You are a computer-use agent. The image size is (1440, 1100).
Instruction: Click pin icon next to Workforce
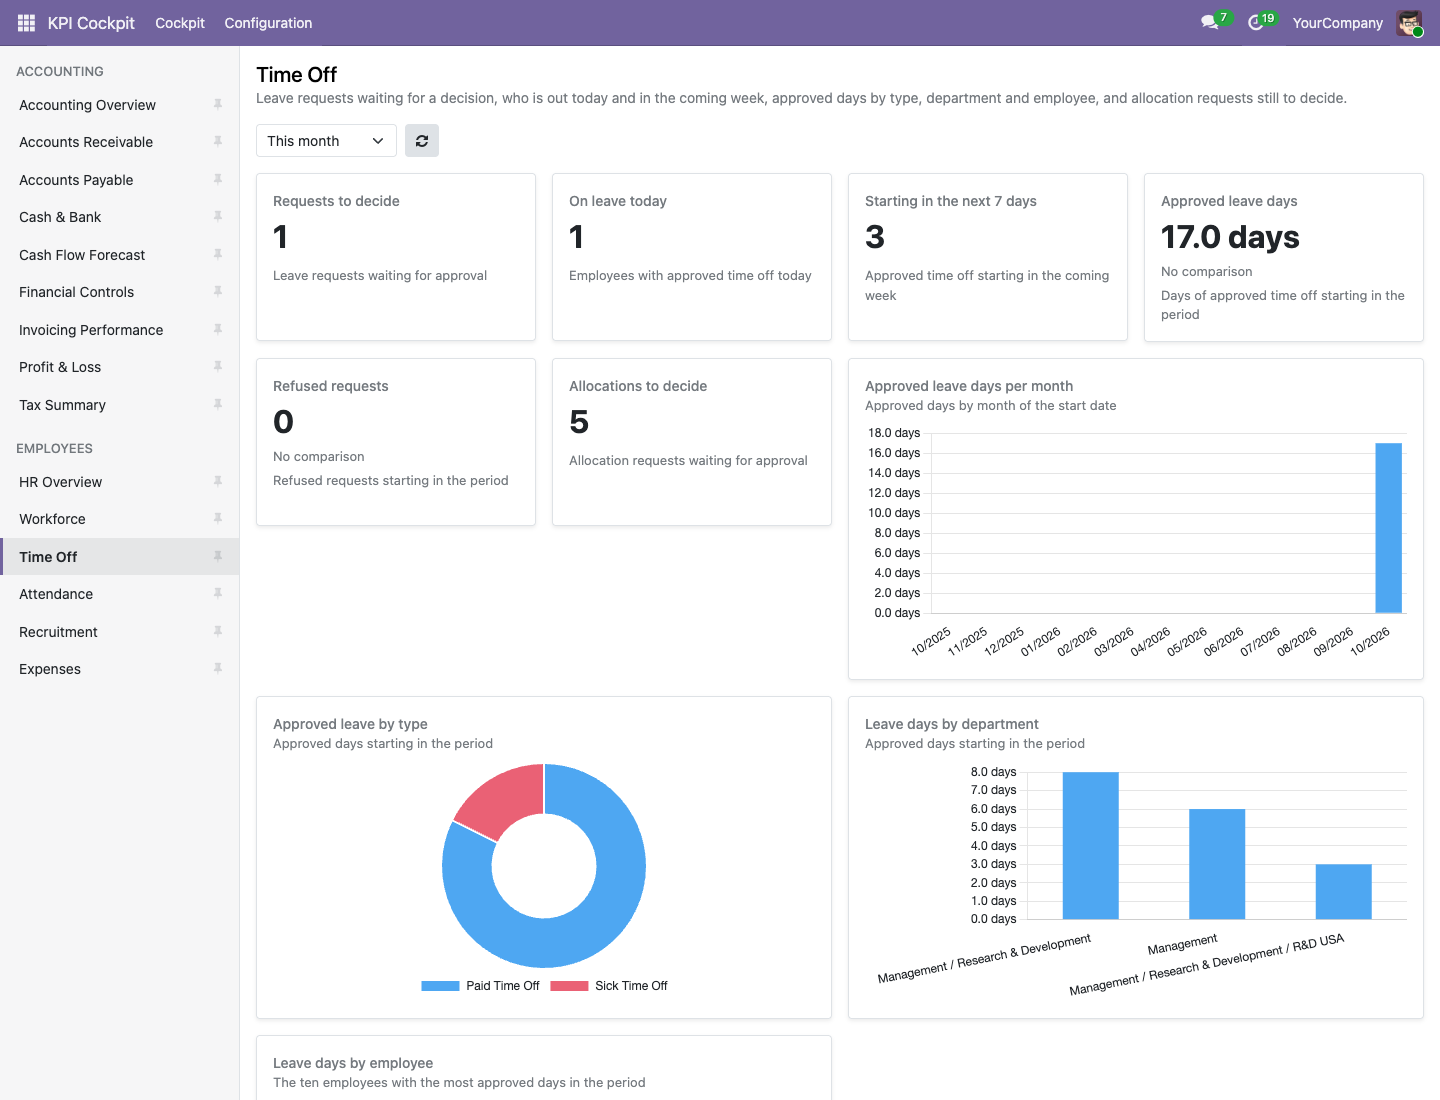click(218, 519)
